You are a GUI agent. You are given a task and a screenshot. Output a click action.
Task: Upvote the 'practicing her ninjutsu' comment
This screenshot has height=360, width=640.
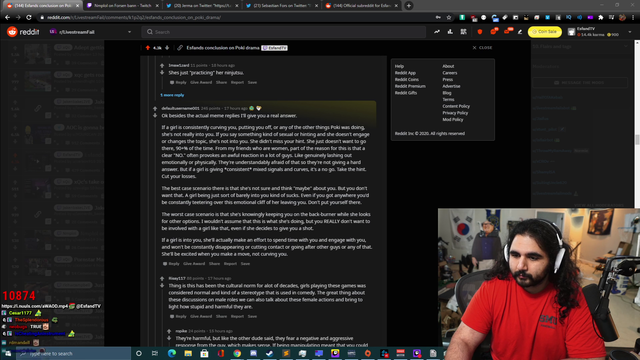coord(162,65)
